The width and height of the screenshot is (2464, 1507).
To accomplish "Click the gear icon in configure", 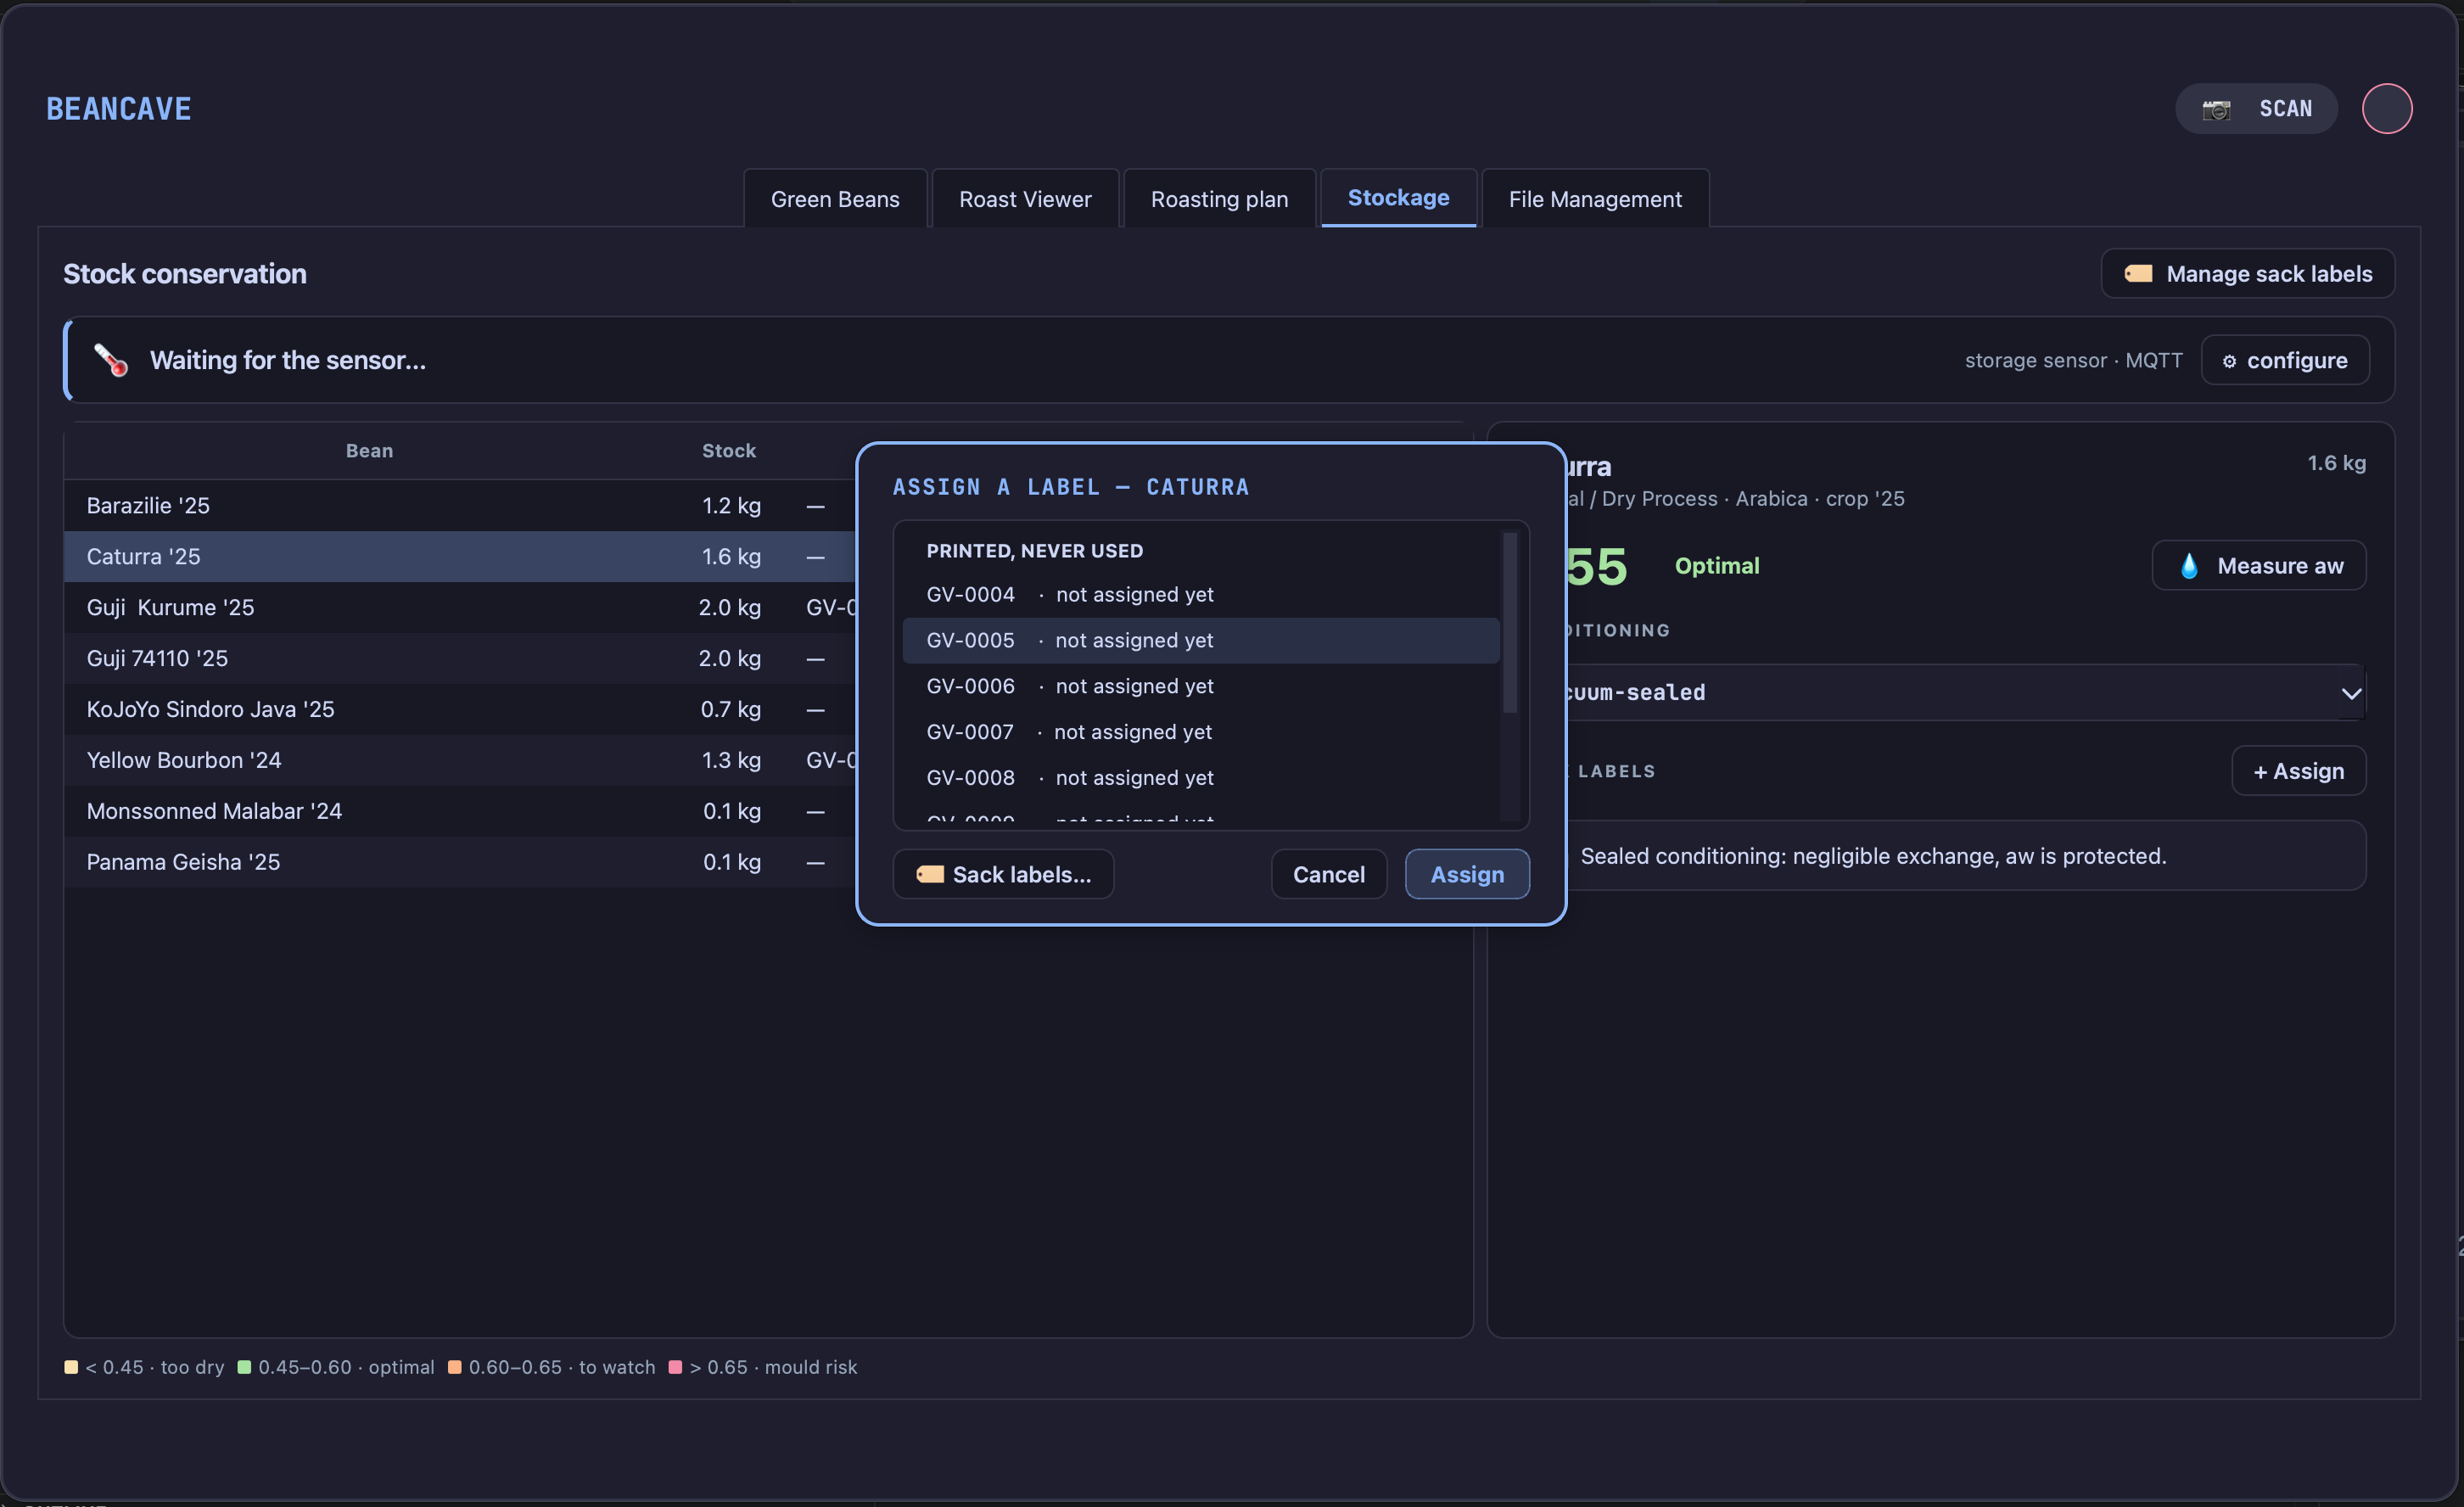I will click(x=2229, y=361).
